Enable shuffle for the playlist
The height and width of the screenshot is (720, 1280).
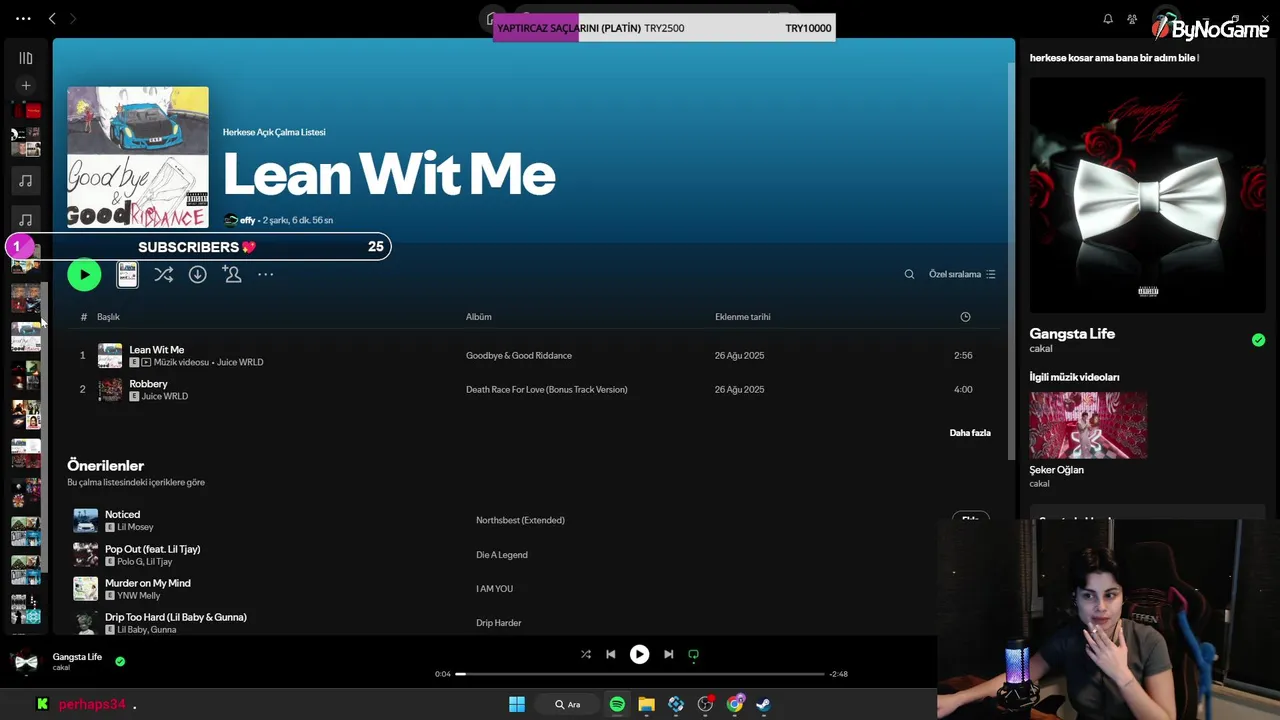coord(164,274)
